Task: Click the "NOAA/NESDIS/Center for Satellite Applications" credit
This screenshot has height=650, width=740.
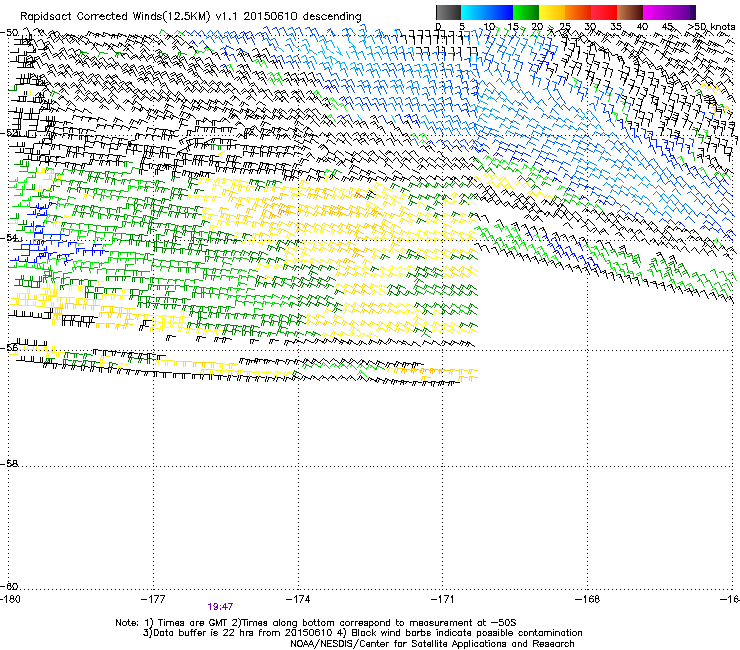Action: coord(432,644)
